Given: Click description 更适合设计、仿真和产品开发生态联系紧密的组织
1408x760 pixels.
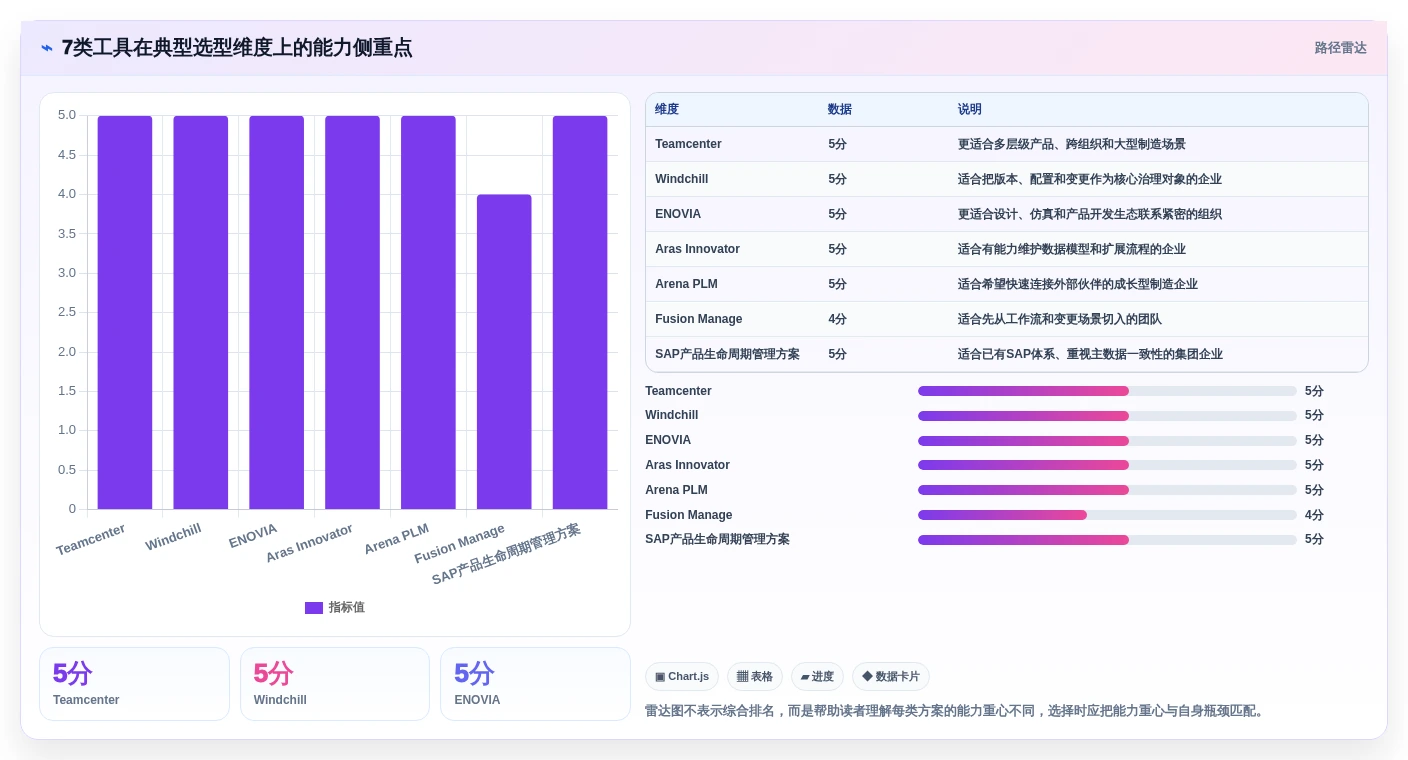Looking at the screenshot, I should (1090, 214).
